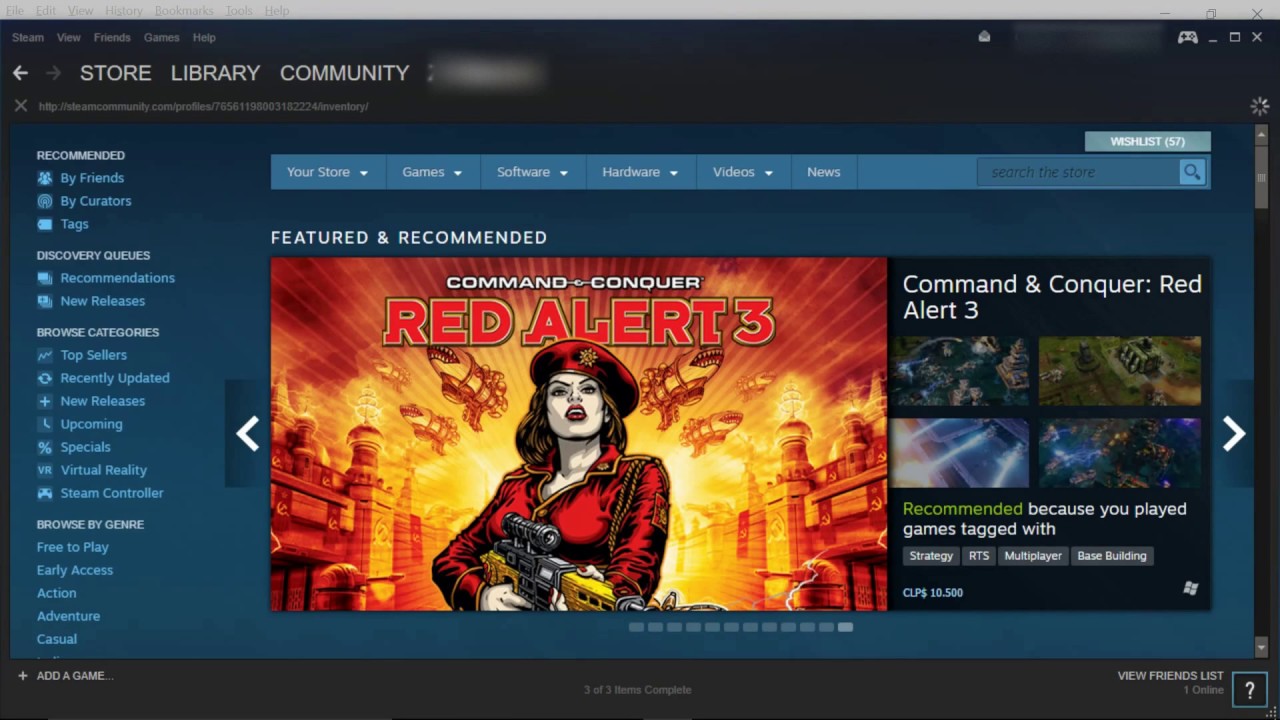This screenshot has height=720, width=1280.
Task: Open View Friends List
Action: click(x=1170, y=676)
